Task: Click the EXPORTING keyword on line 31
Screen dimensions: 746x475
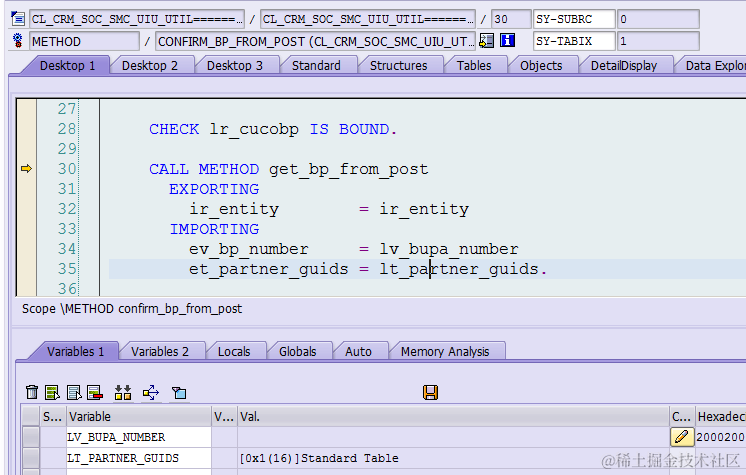Action: [x=214, y=189]
